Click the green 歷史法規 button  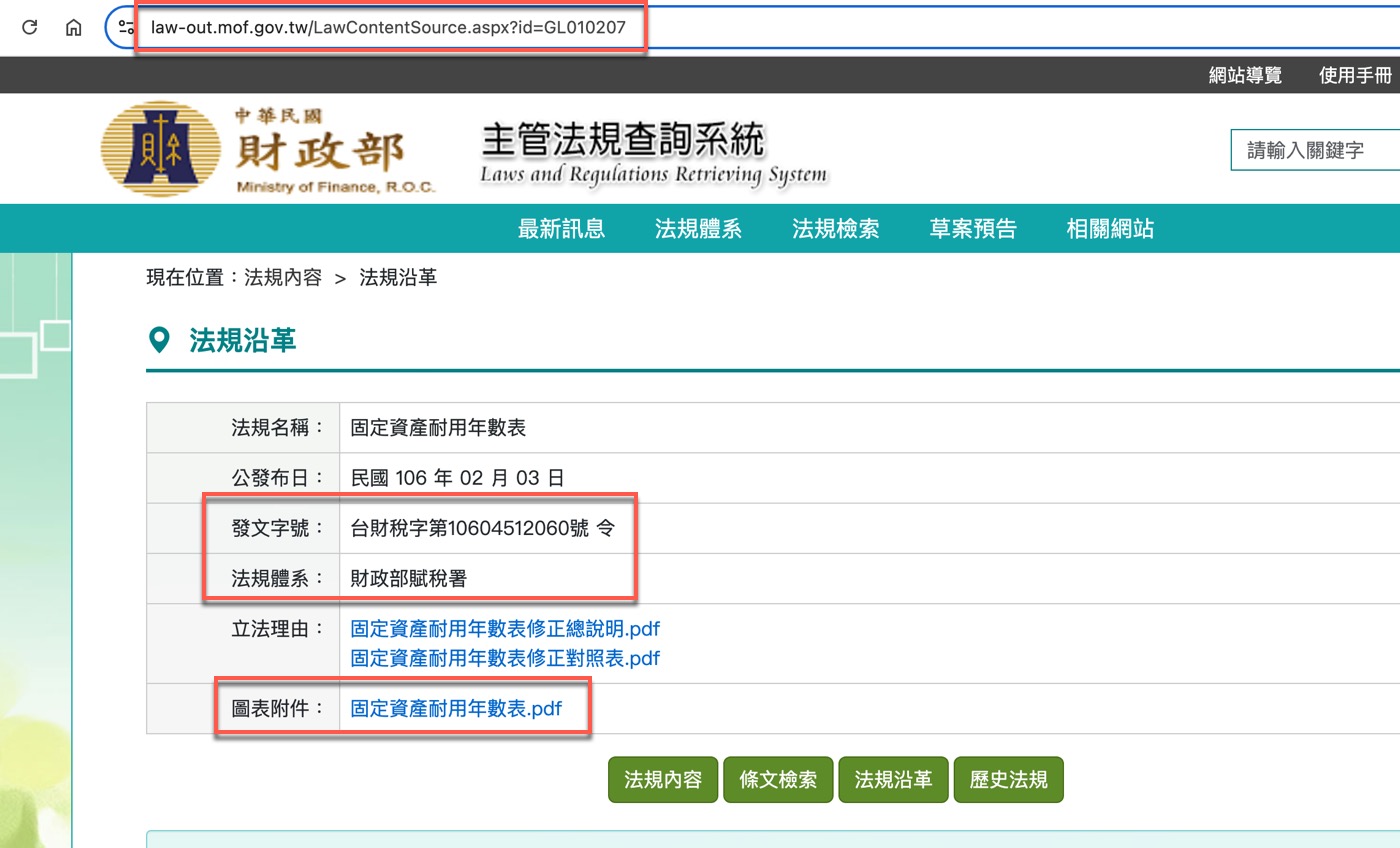coord(1008,780)
